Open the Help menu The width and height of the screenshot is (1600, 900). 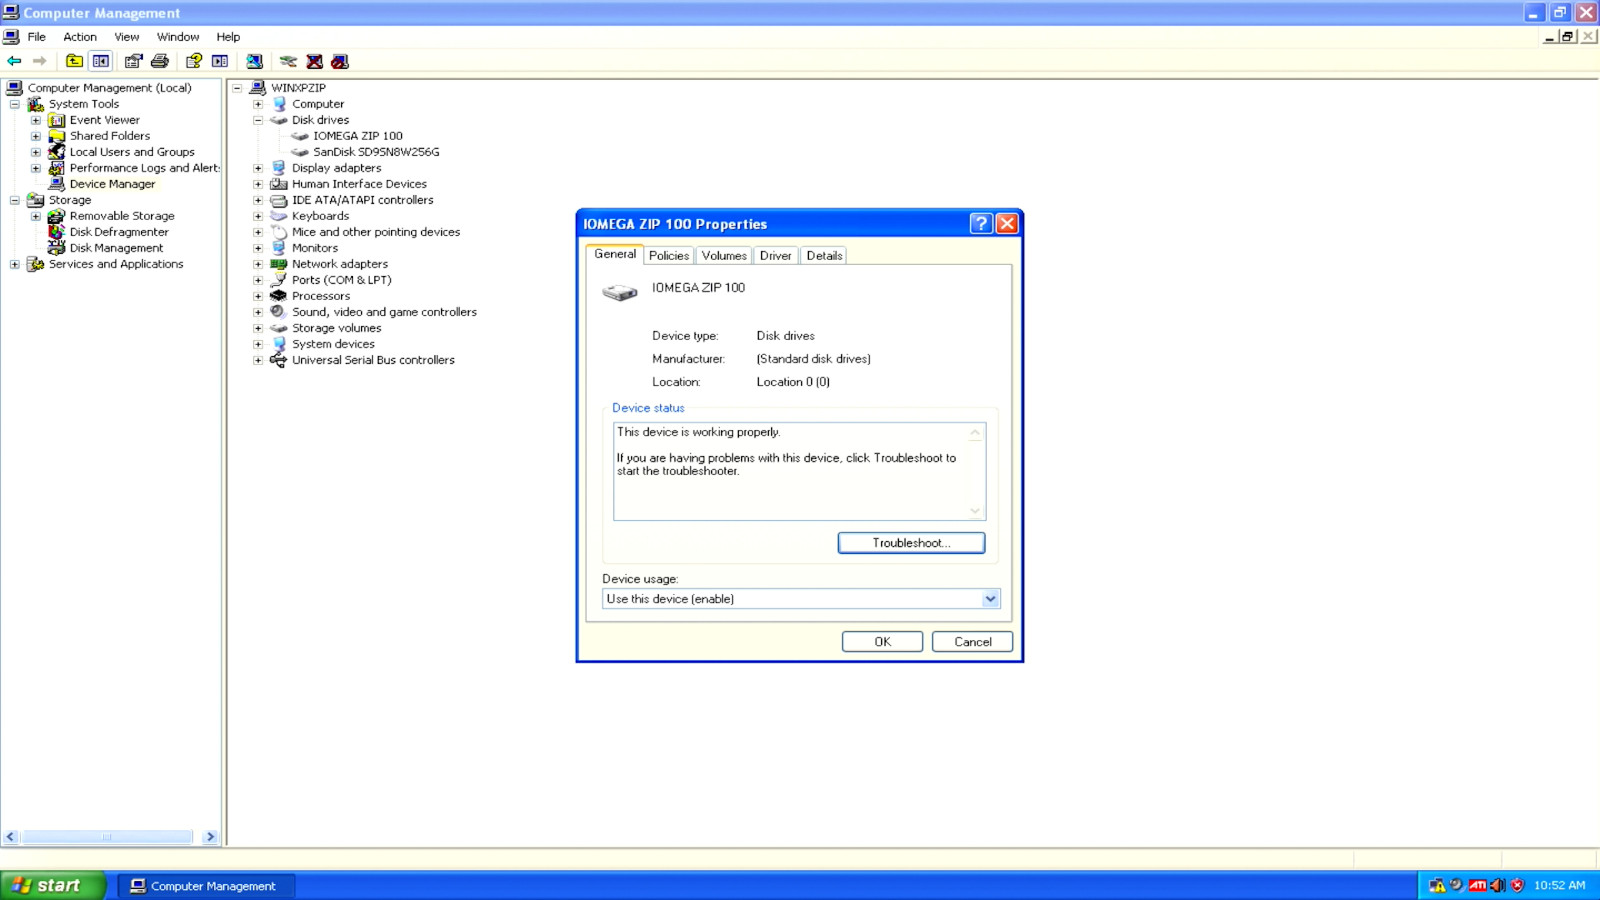pos(228,37)
